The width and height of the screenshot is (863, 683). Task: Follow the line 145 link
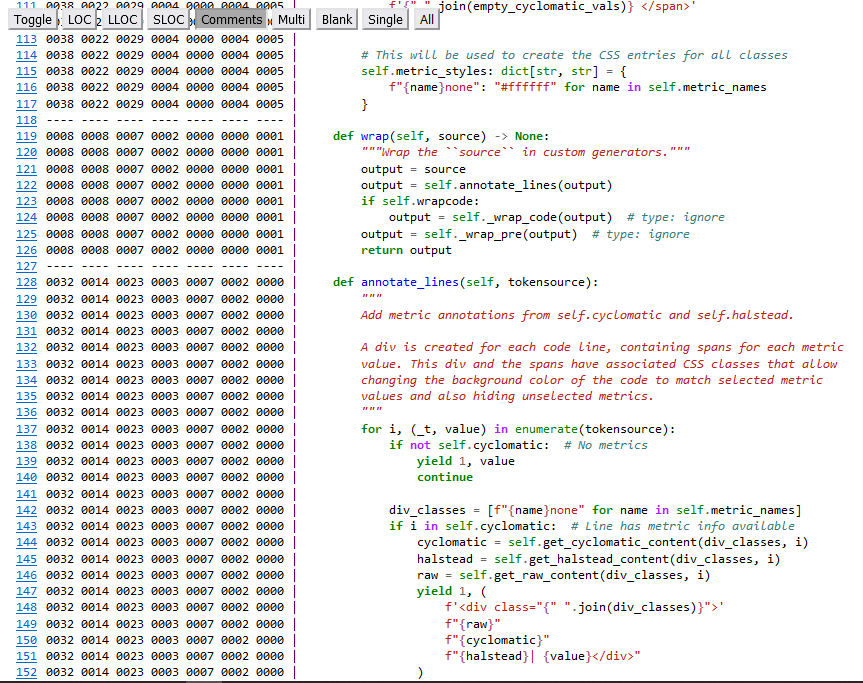click(x=26, y=559)
